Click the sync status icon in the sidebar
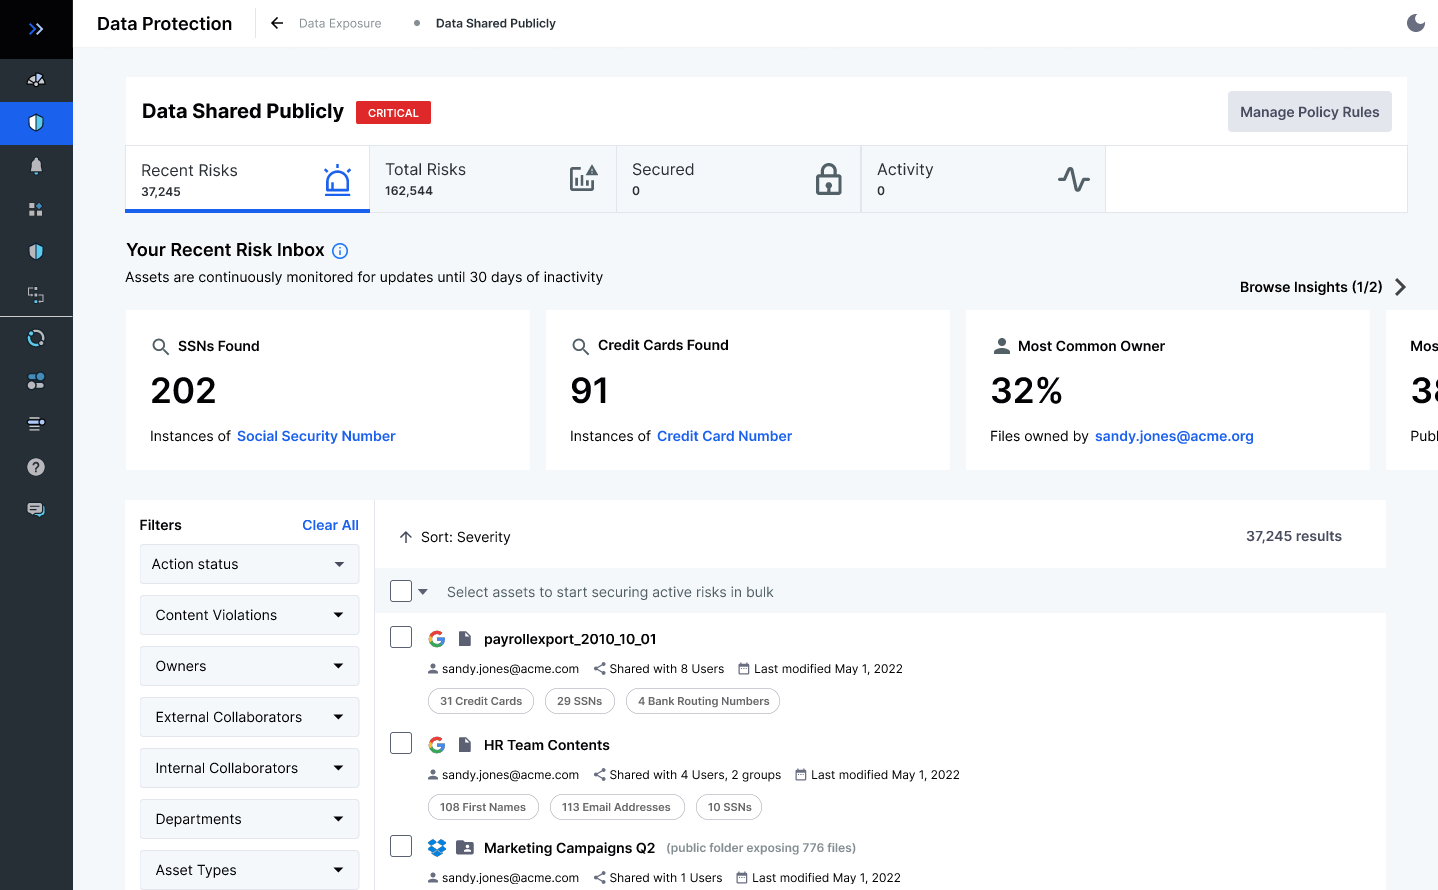 36,338
